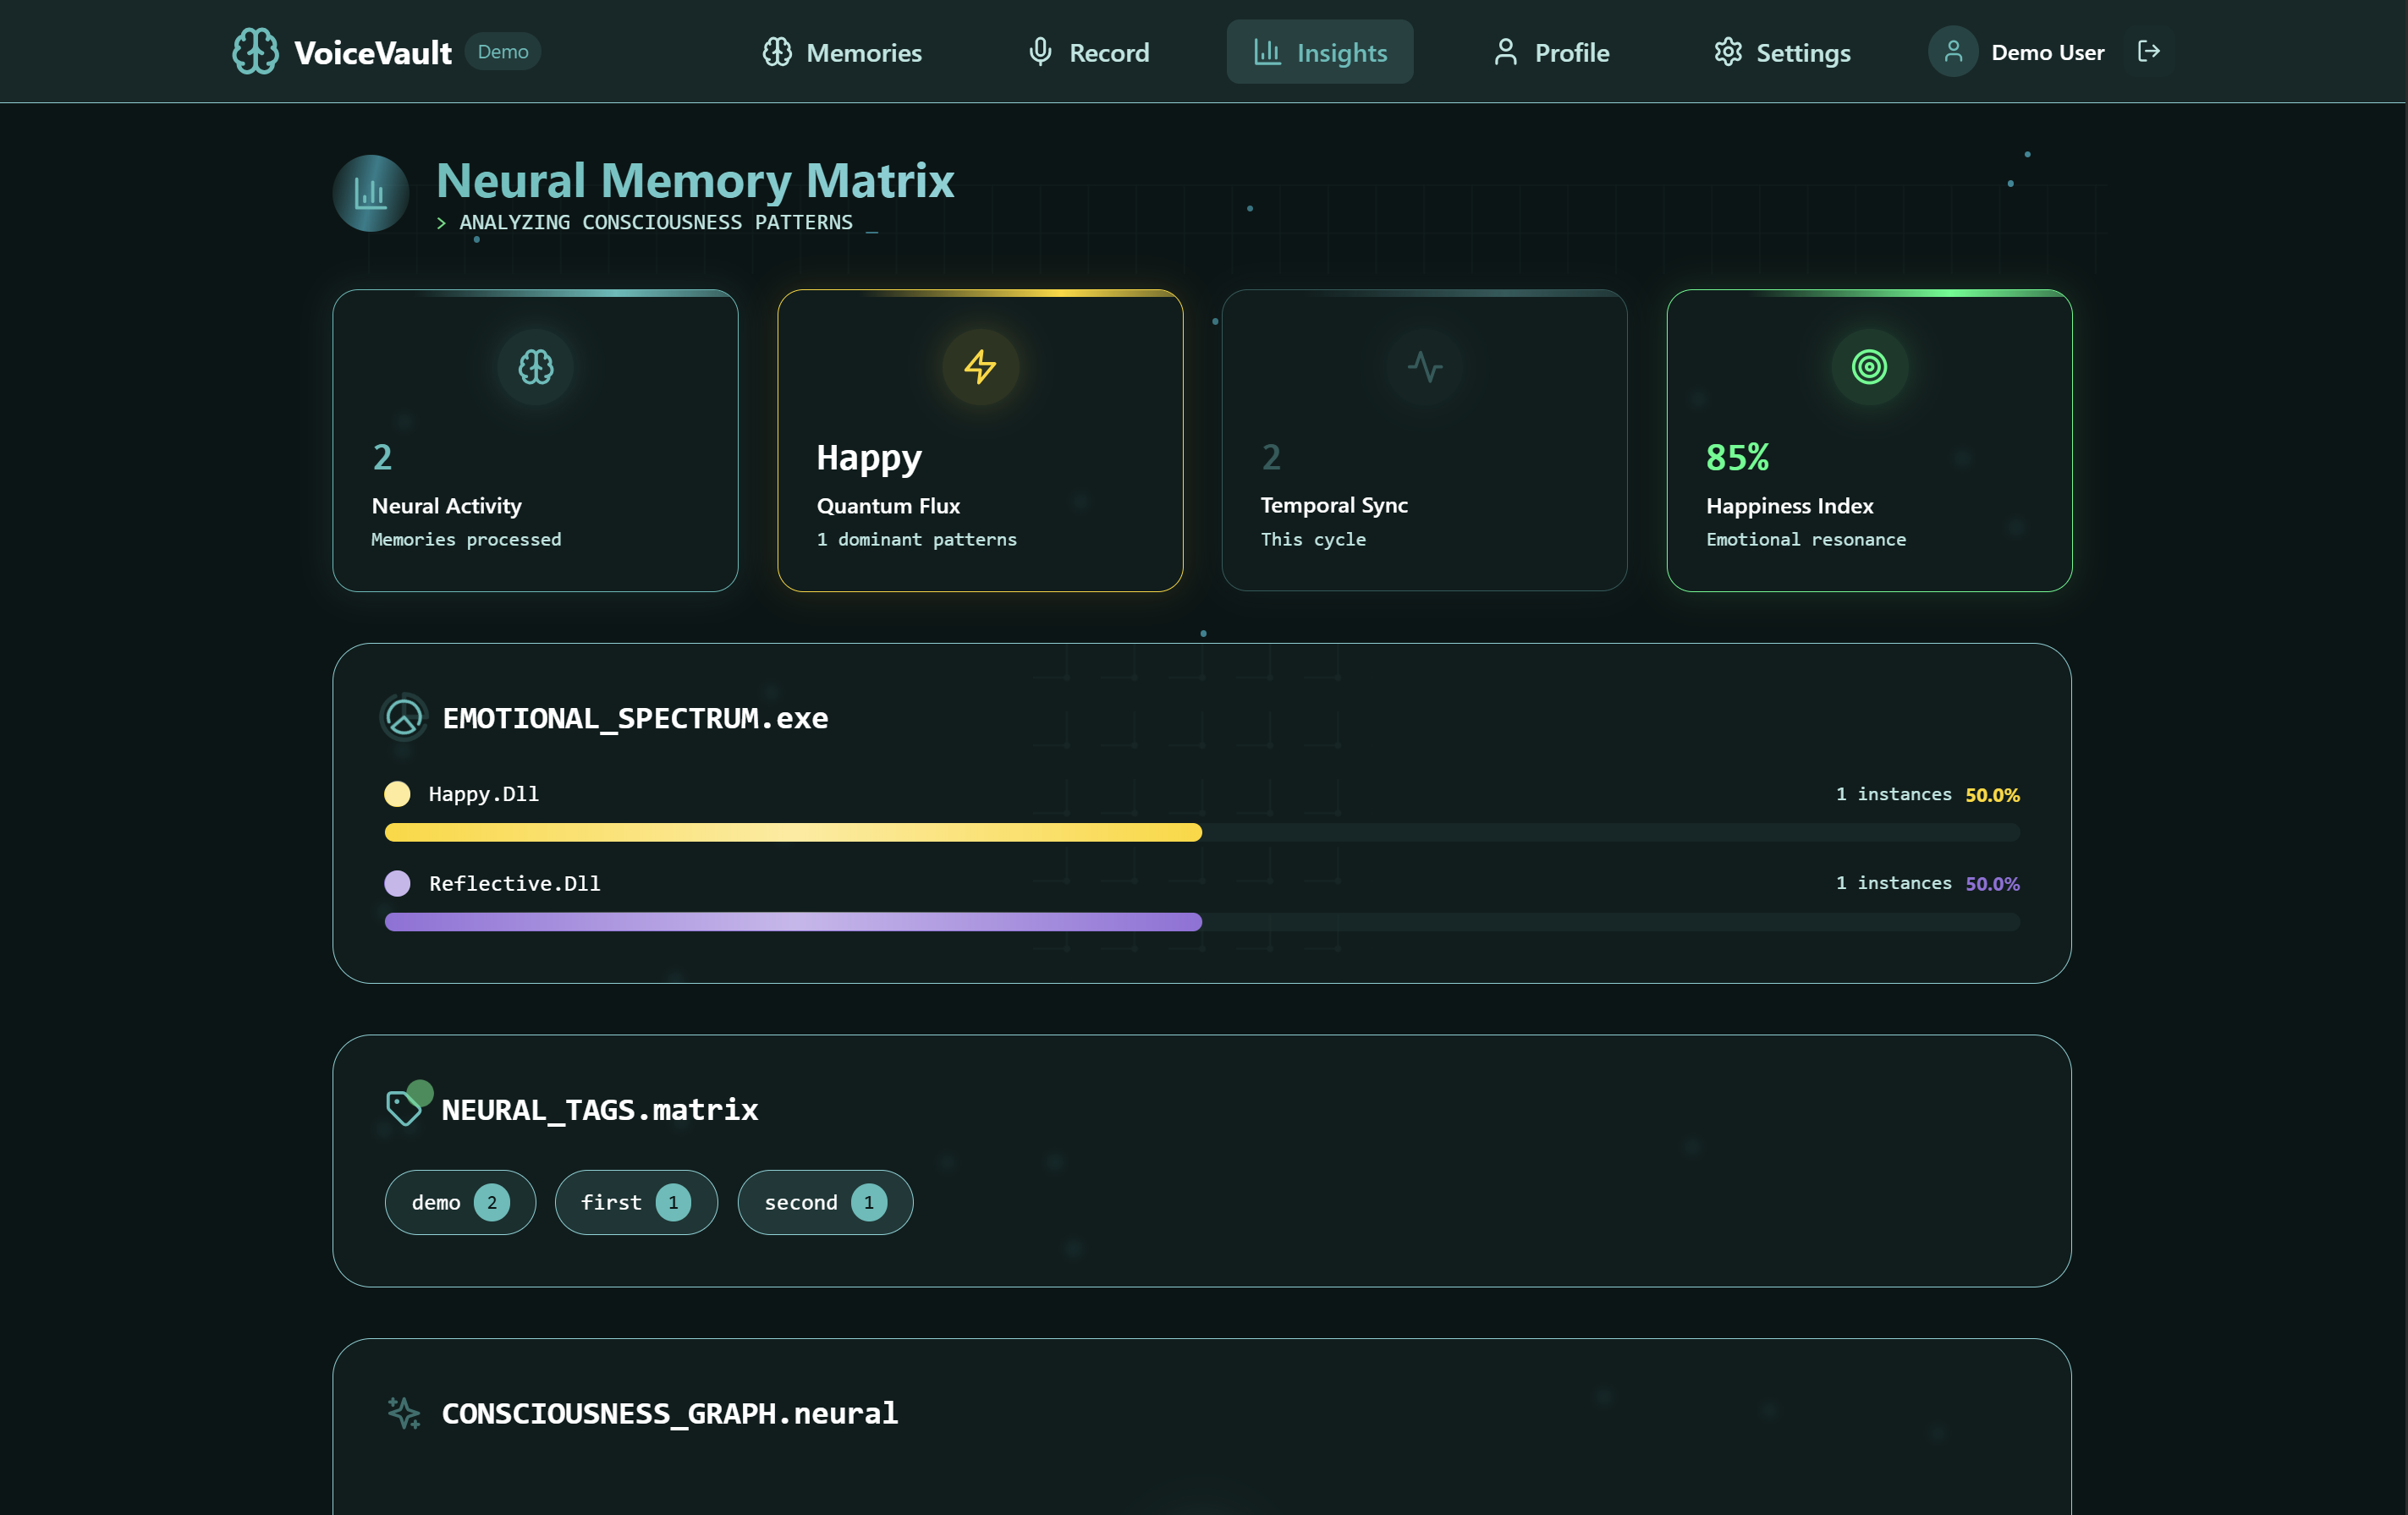Click the Quantum Flux lightning icon
The image size is (2408, 1515).
point(980,367)
